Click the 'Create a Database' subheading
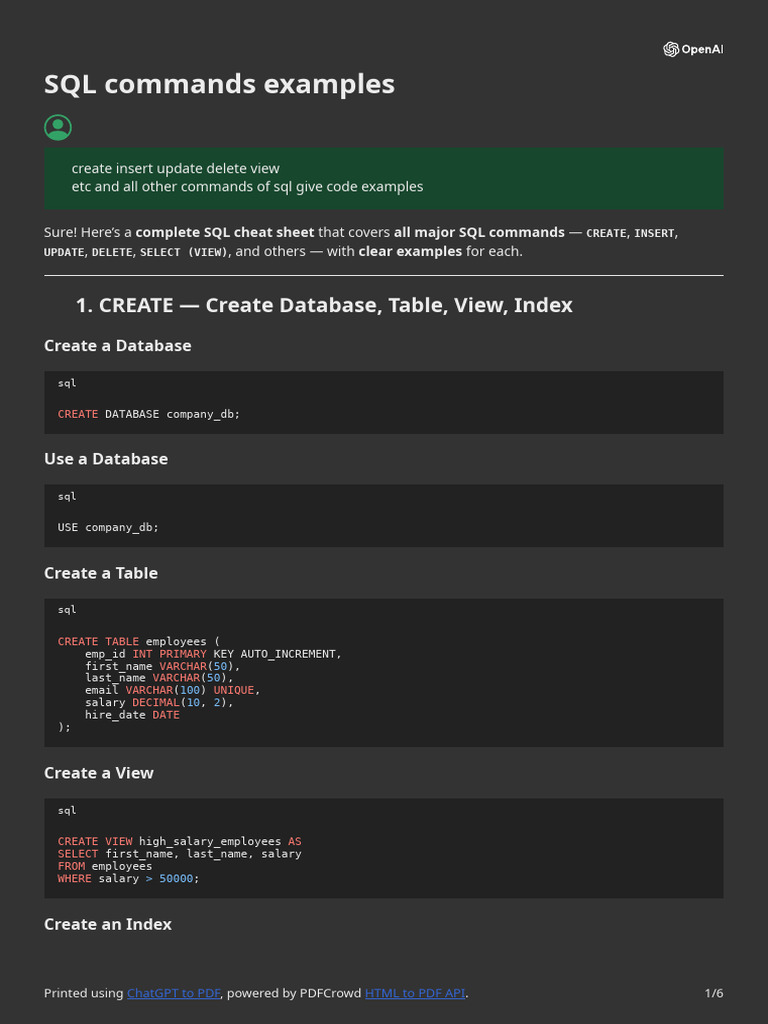This screenshot has width=768, height=1024. [118, 345]
